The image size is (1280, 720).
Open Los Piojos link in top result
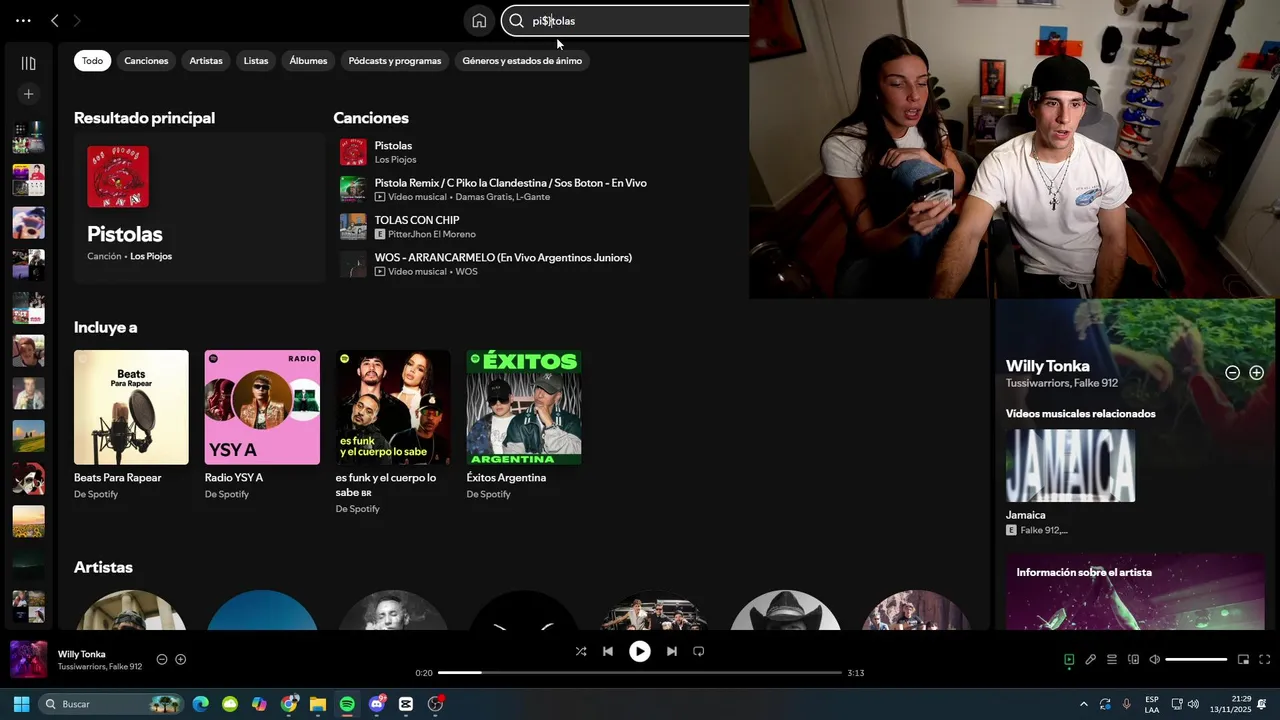[151, 256]
